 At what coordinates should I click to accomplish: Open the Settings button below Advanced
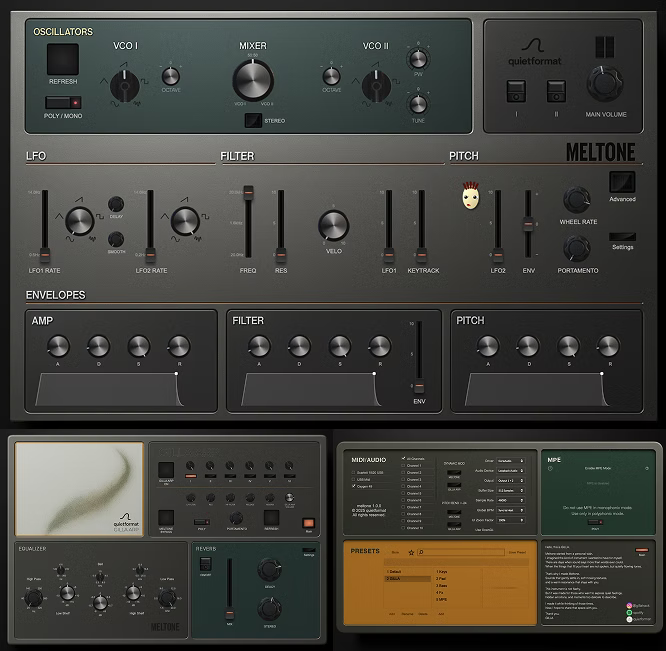622,237
